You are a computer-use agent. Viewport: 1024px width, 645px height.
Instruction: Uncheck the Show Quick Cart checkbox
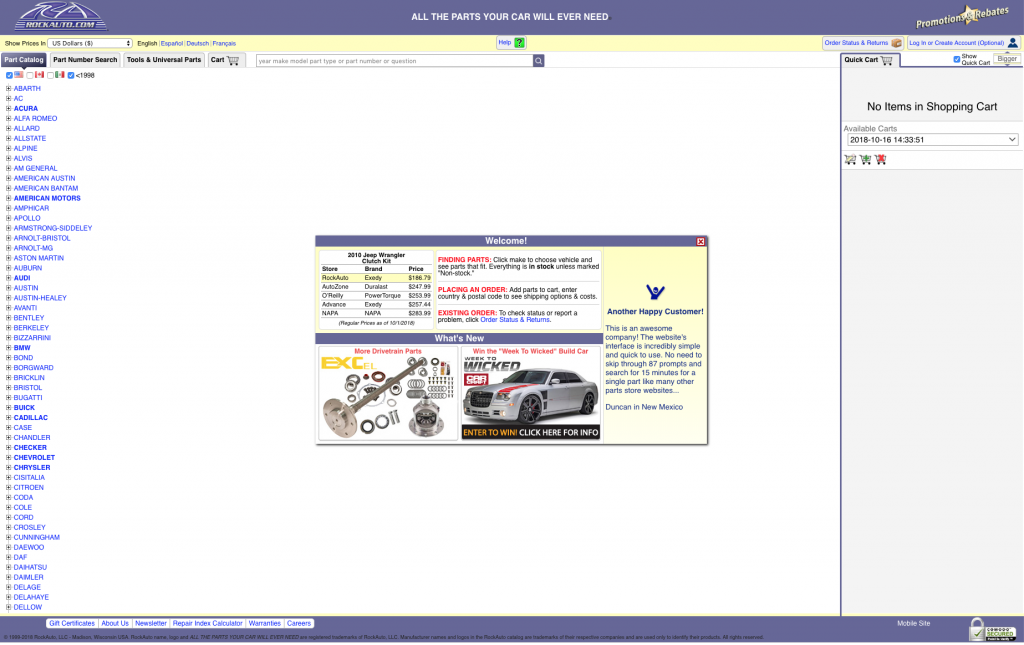[957, 59]
